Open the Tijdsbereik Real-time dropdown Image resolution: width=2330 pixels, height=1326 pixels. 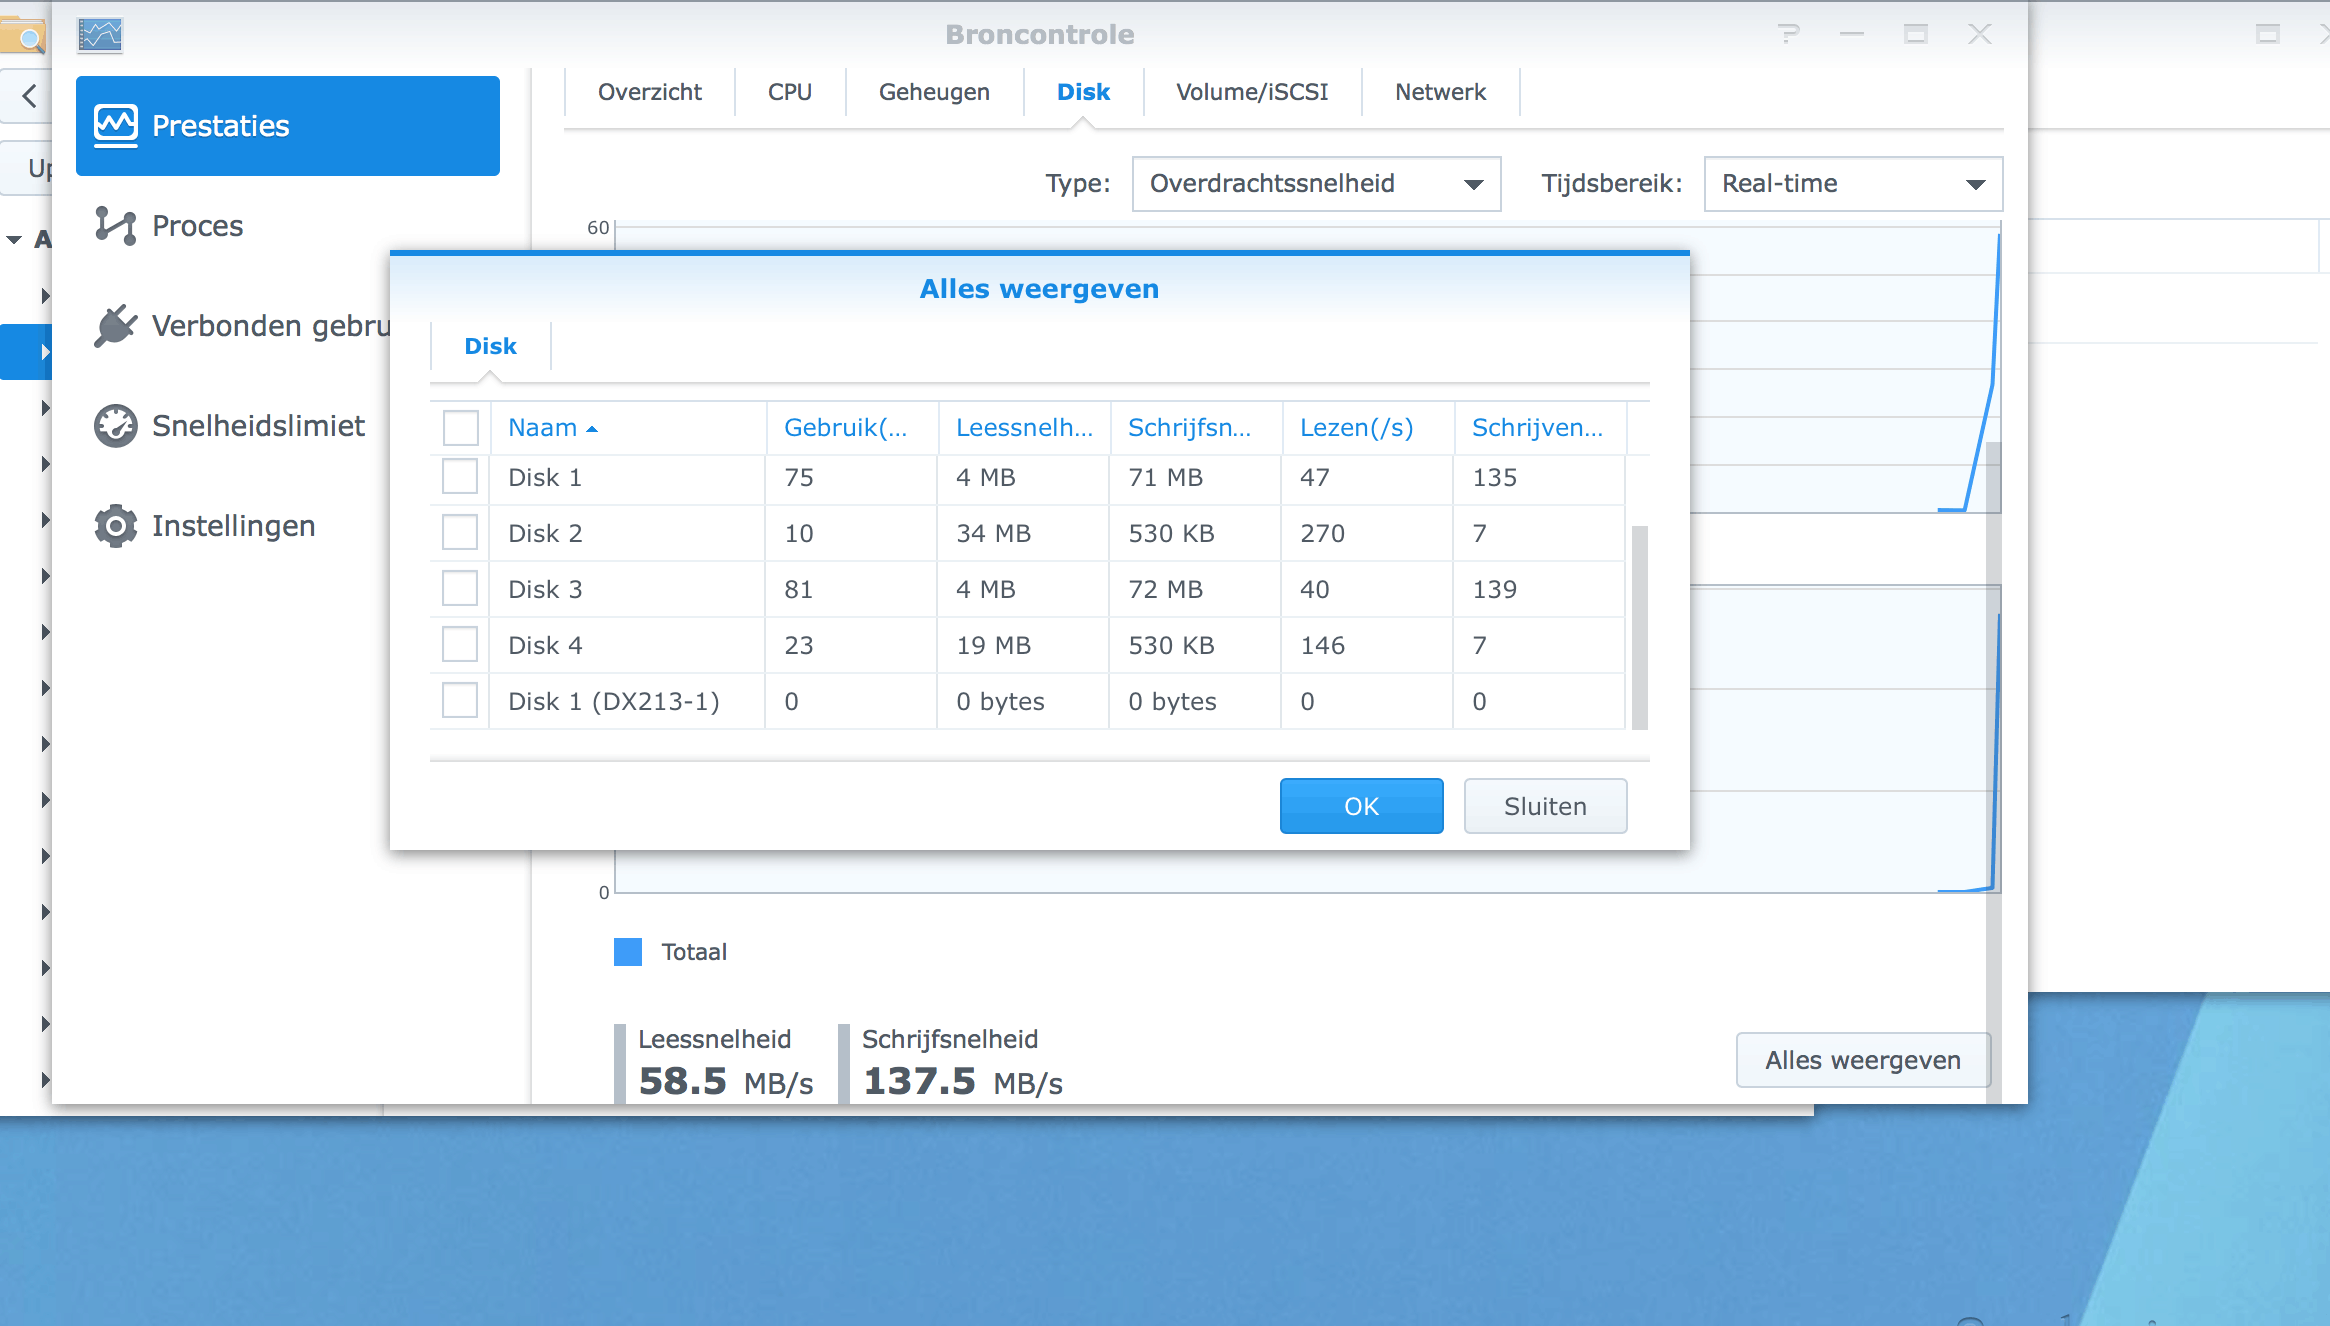pyautogui.click(x=1853, y=184)
